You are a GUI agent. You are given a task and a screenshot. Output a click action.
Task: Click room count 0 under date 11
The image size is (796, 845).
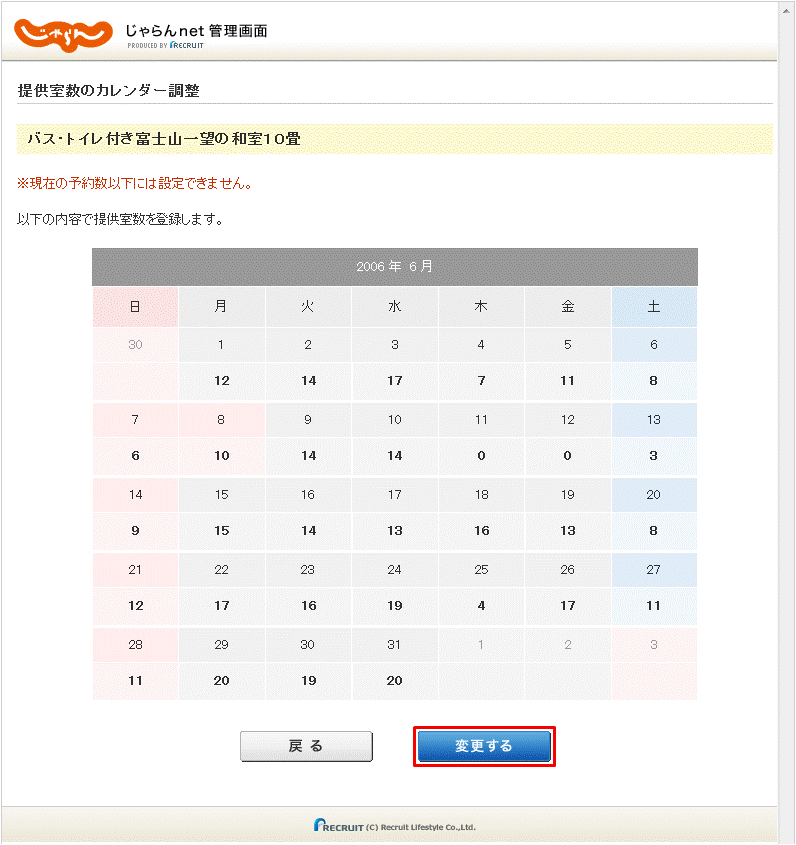481,456
